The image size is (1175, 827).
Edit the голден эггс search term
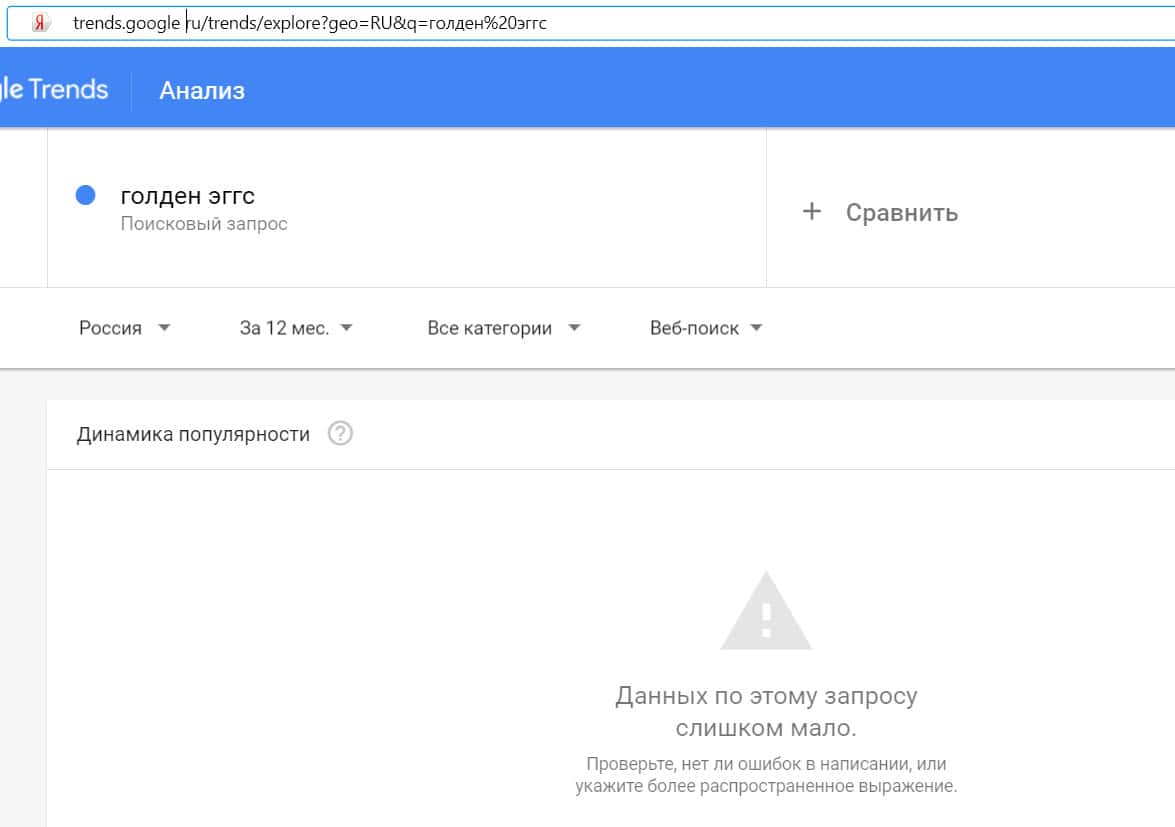187,196
